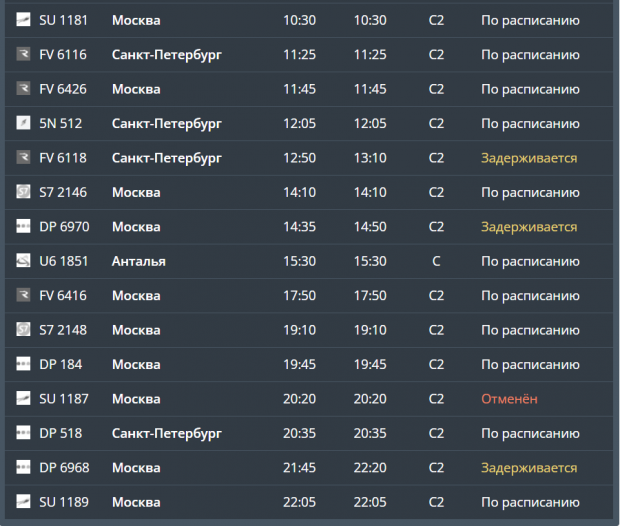Click Задерживается status for flight FV 6118

[529, 158]
